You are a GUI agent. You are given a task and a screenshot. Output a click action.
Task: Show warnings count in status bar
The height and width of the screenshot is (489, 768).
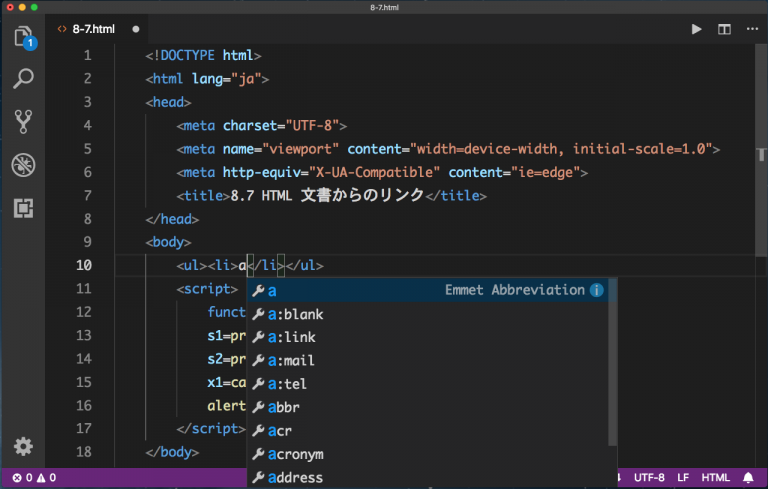47,478
